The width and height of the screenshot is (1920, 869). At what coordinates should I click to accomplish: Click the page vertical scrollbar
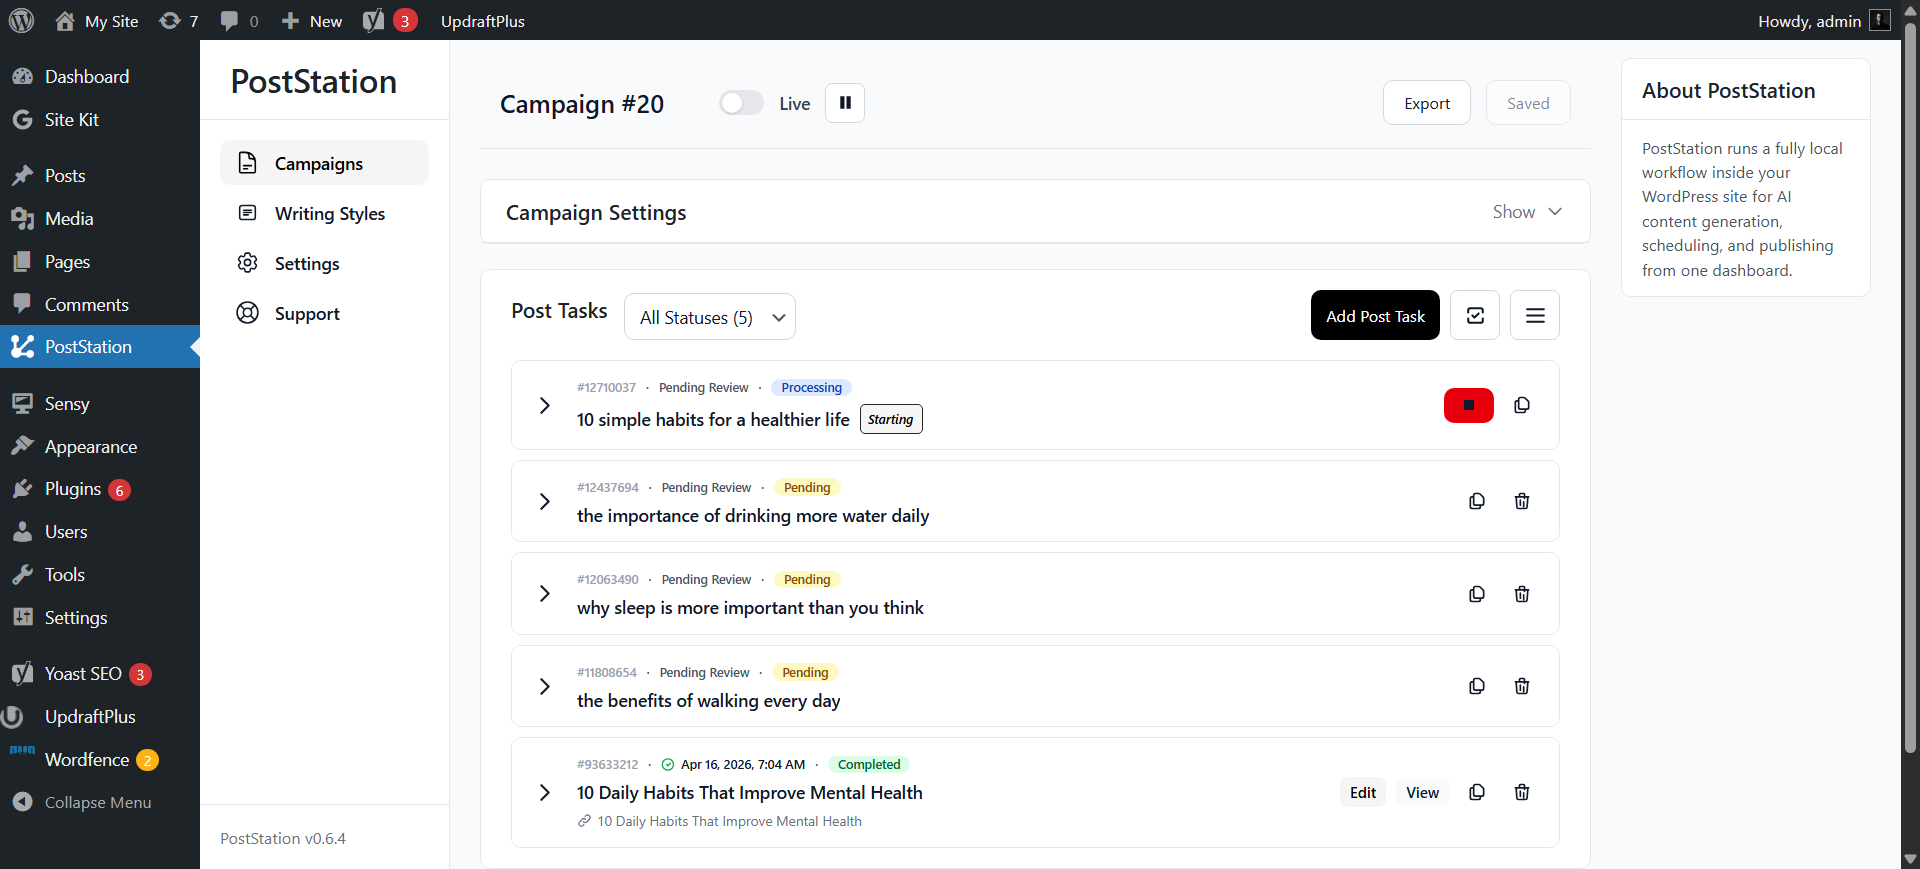[1910, 390]
